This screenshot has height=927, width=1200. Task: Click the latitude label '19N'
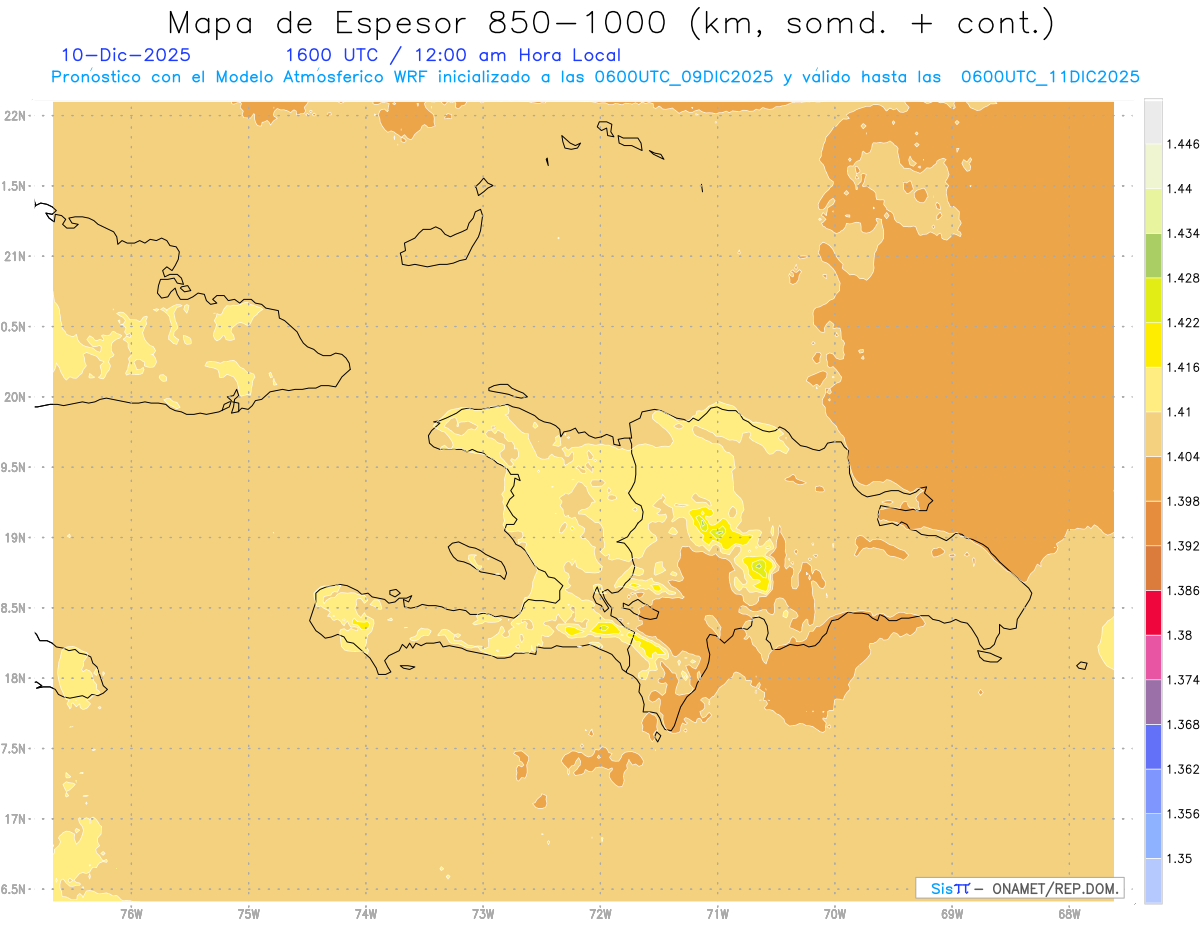tap(14, 538)
